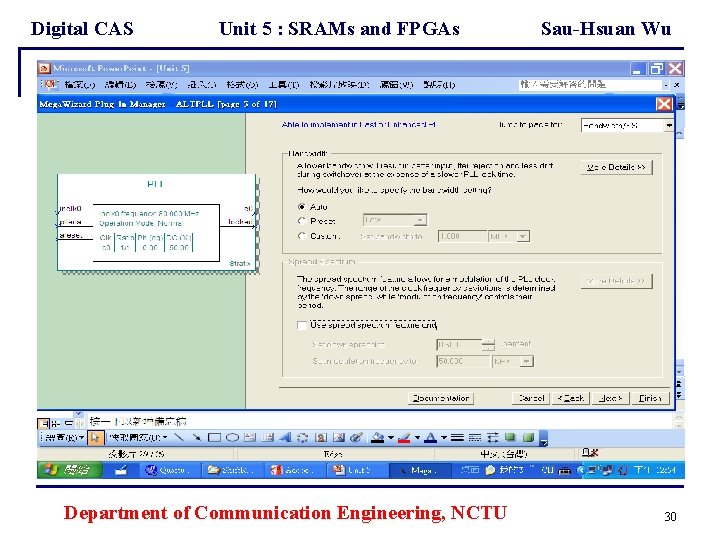
Task: Insert a vertical Text Box
Action: pos(268,438)
